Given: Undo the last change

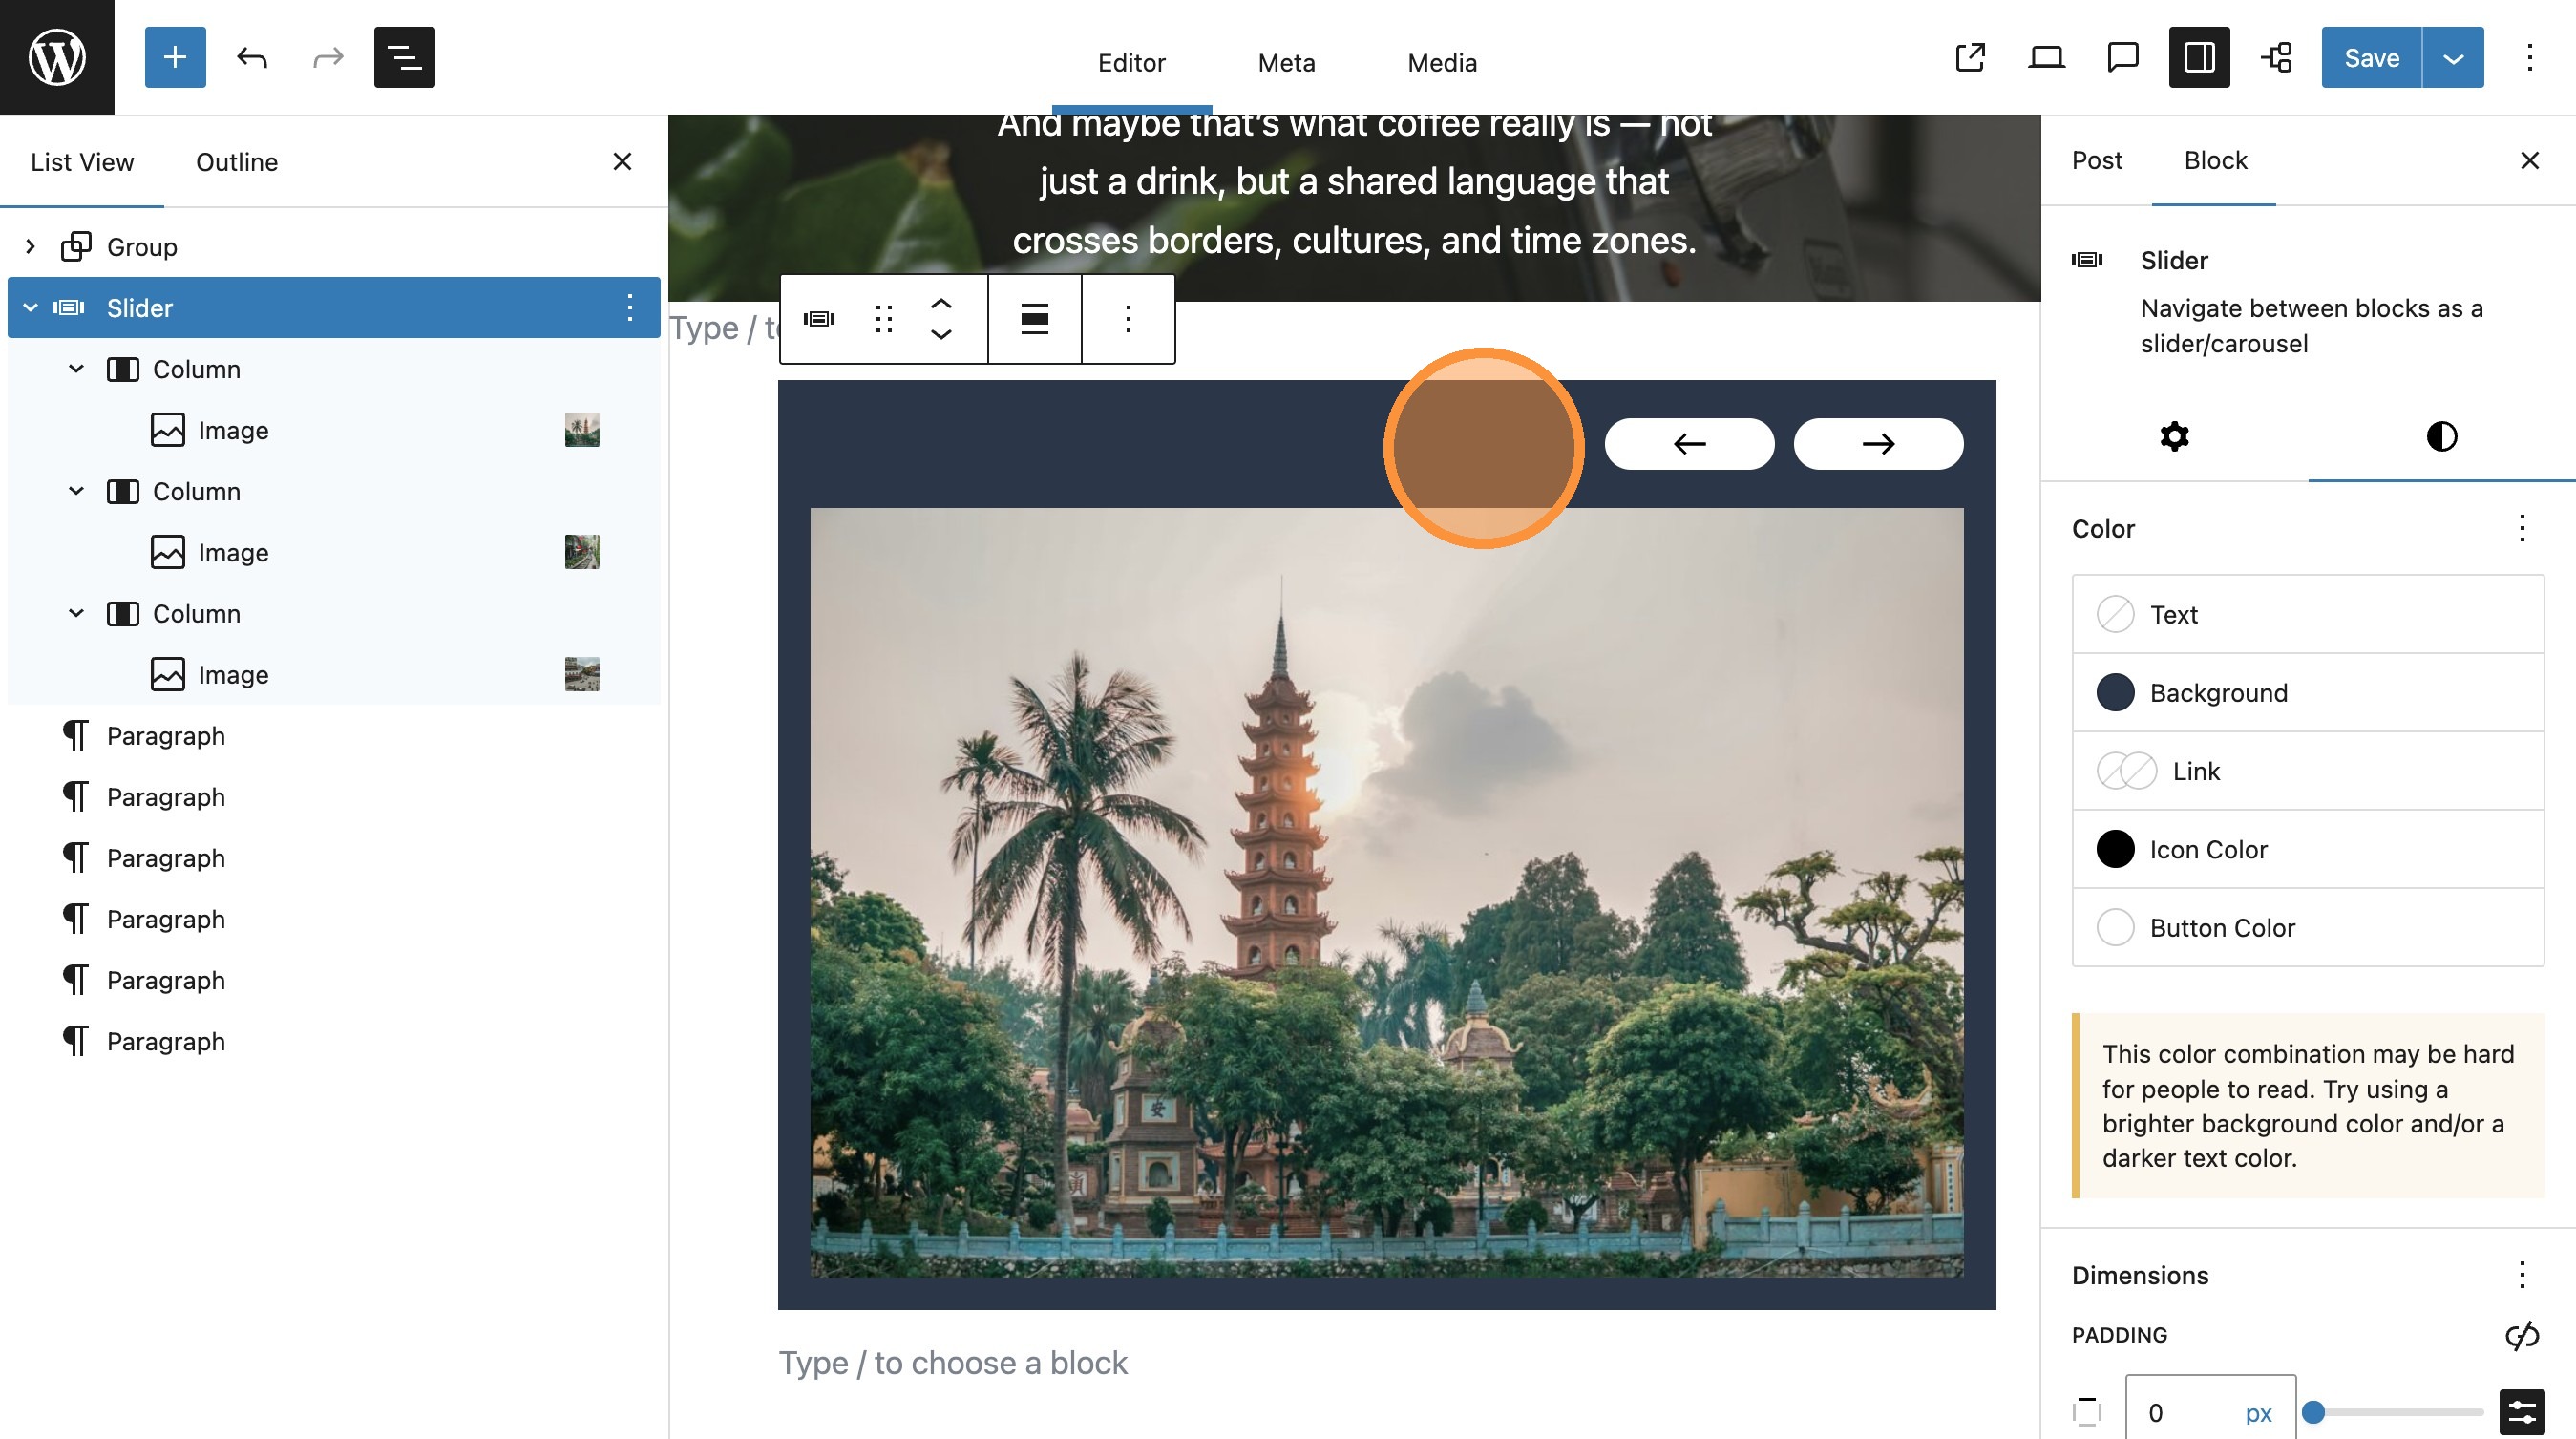Looking at the screenshot, I should pyautogui.click(x=252, y=57).
